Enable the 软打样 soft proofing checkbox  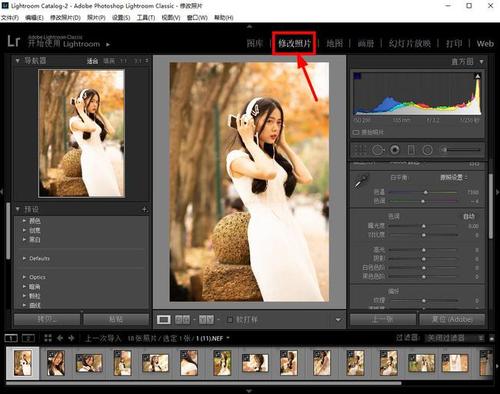tap(230, 320)
